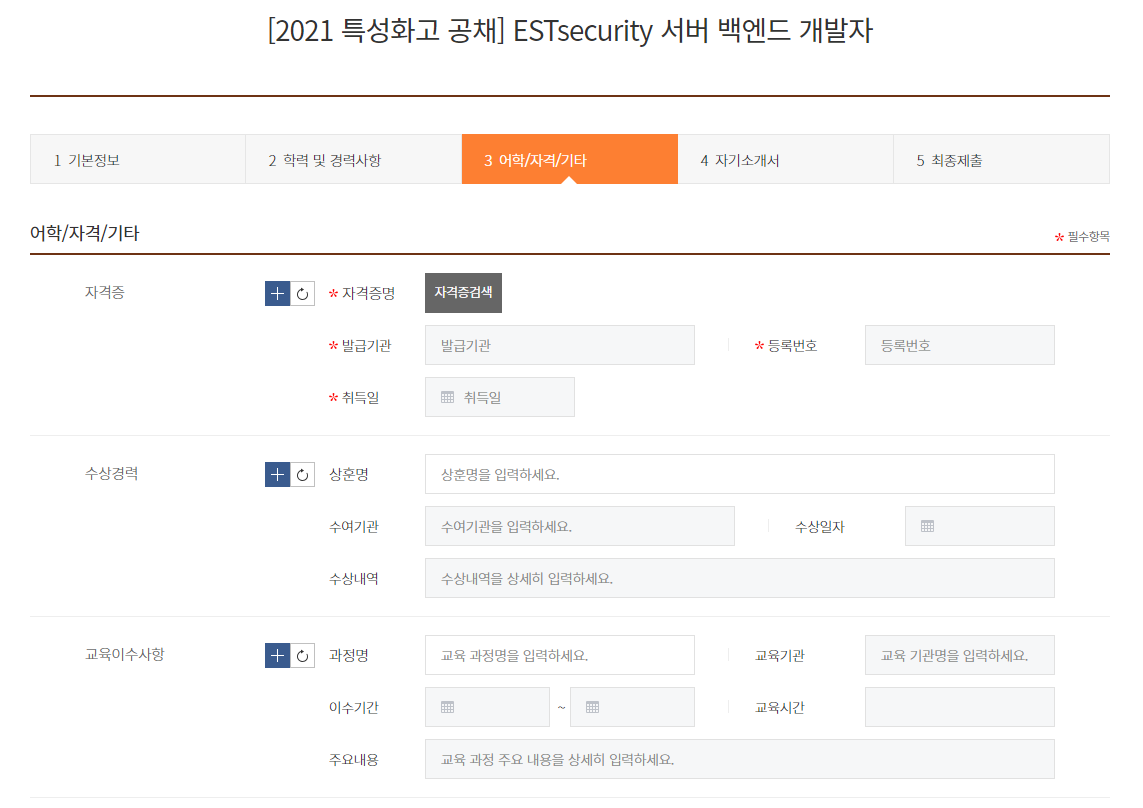Reset the 수상경력 section with refresh icon

pyautogui.click(x=303, y=475)
